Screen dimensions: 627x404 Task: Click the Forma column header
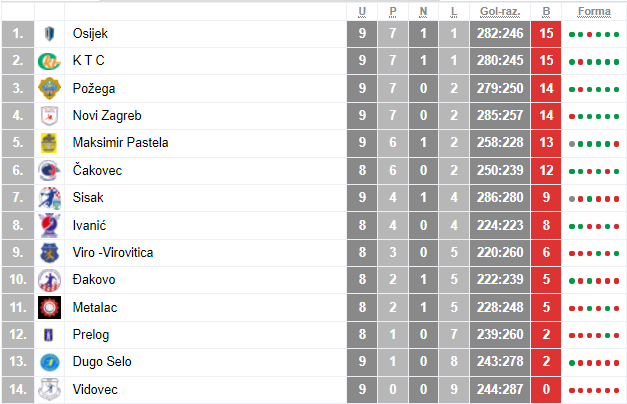(594, 11)
